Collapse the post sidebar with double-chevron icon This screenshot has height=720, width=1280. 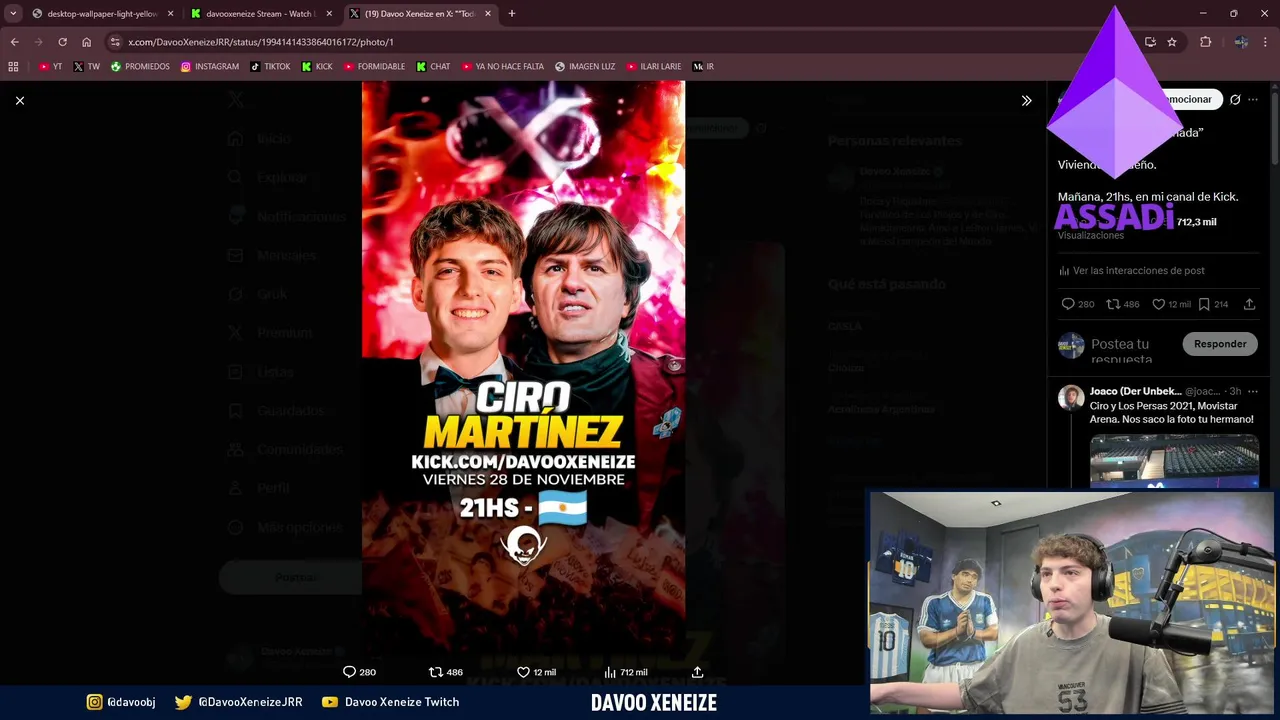point(1026,100)
